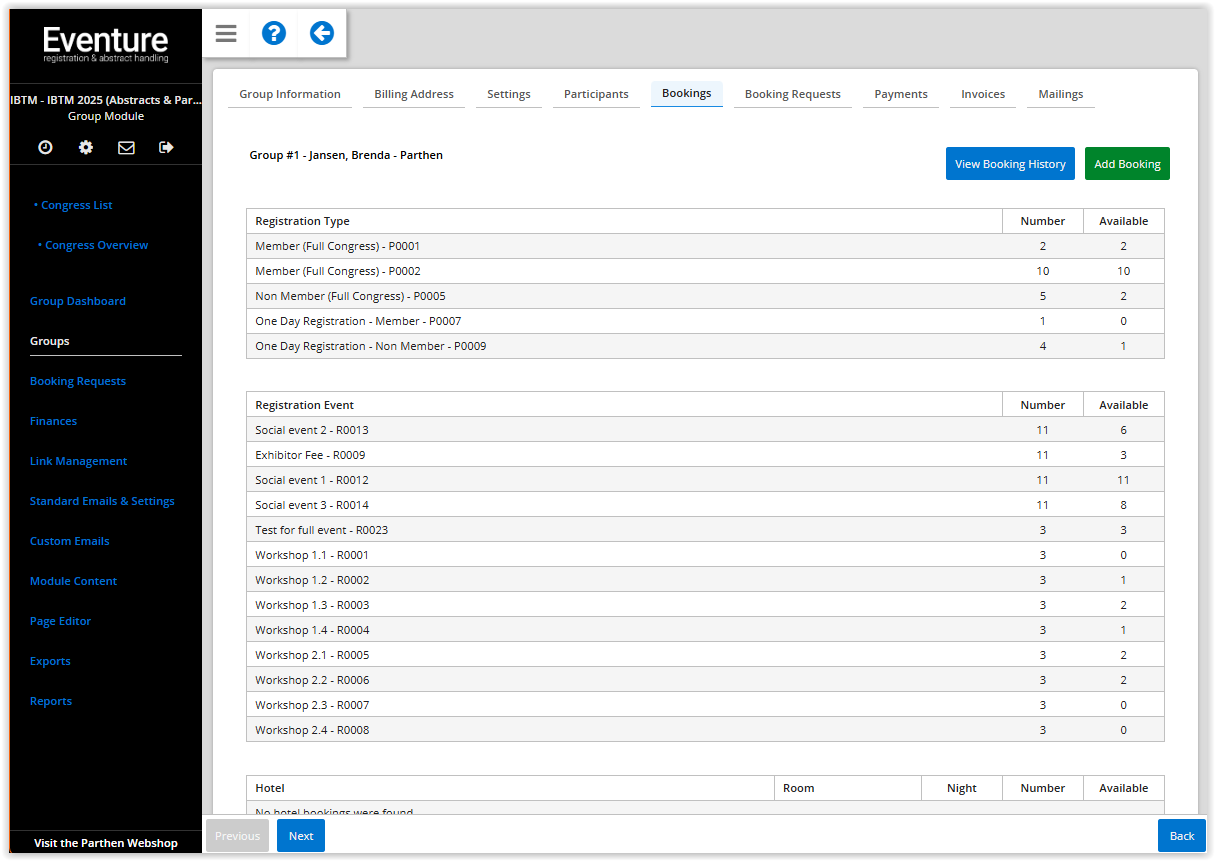Click the View Booking History button
1215x861 pixels.
point(1010,164)
